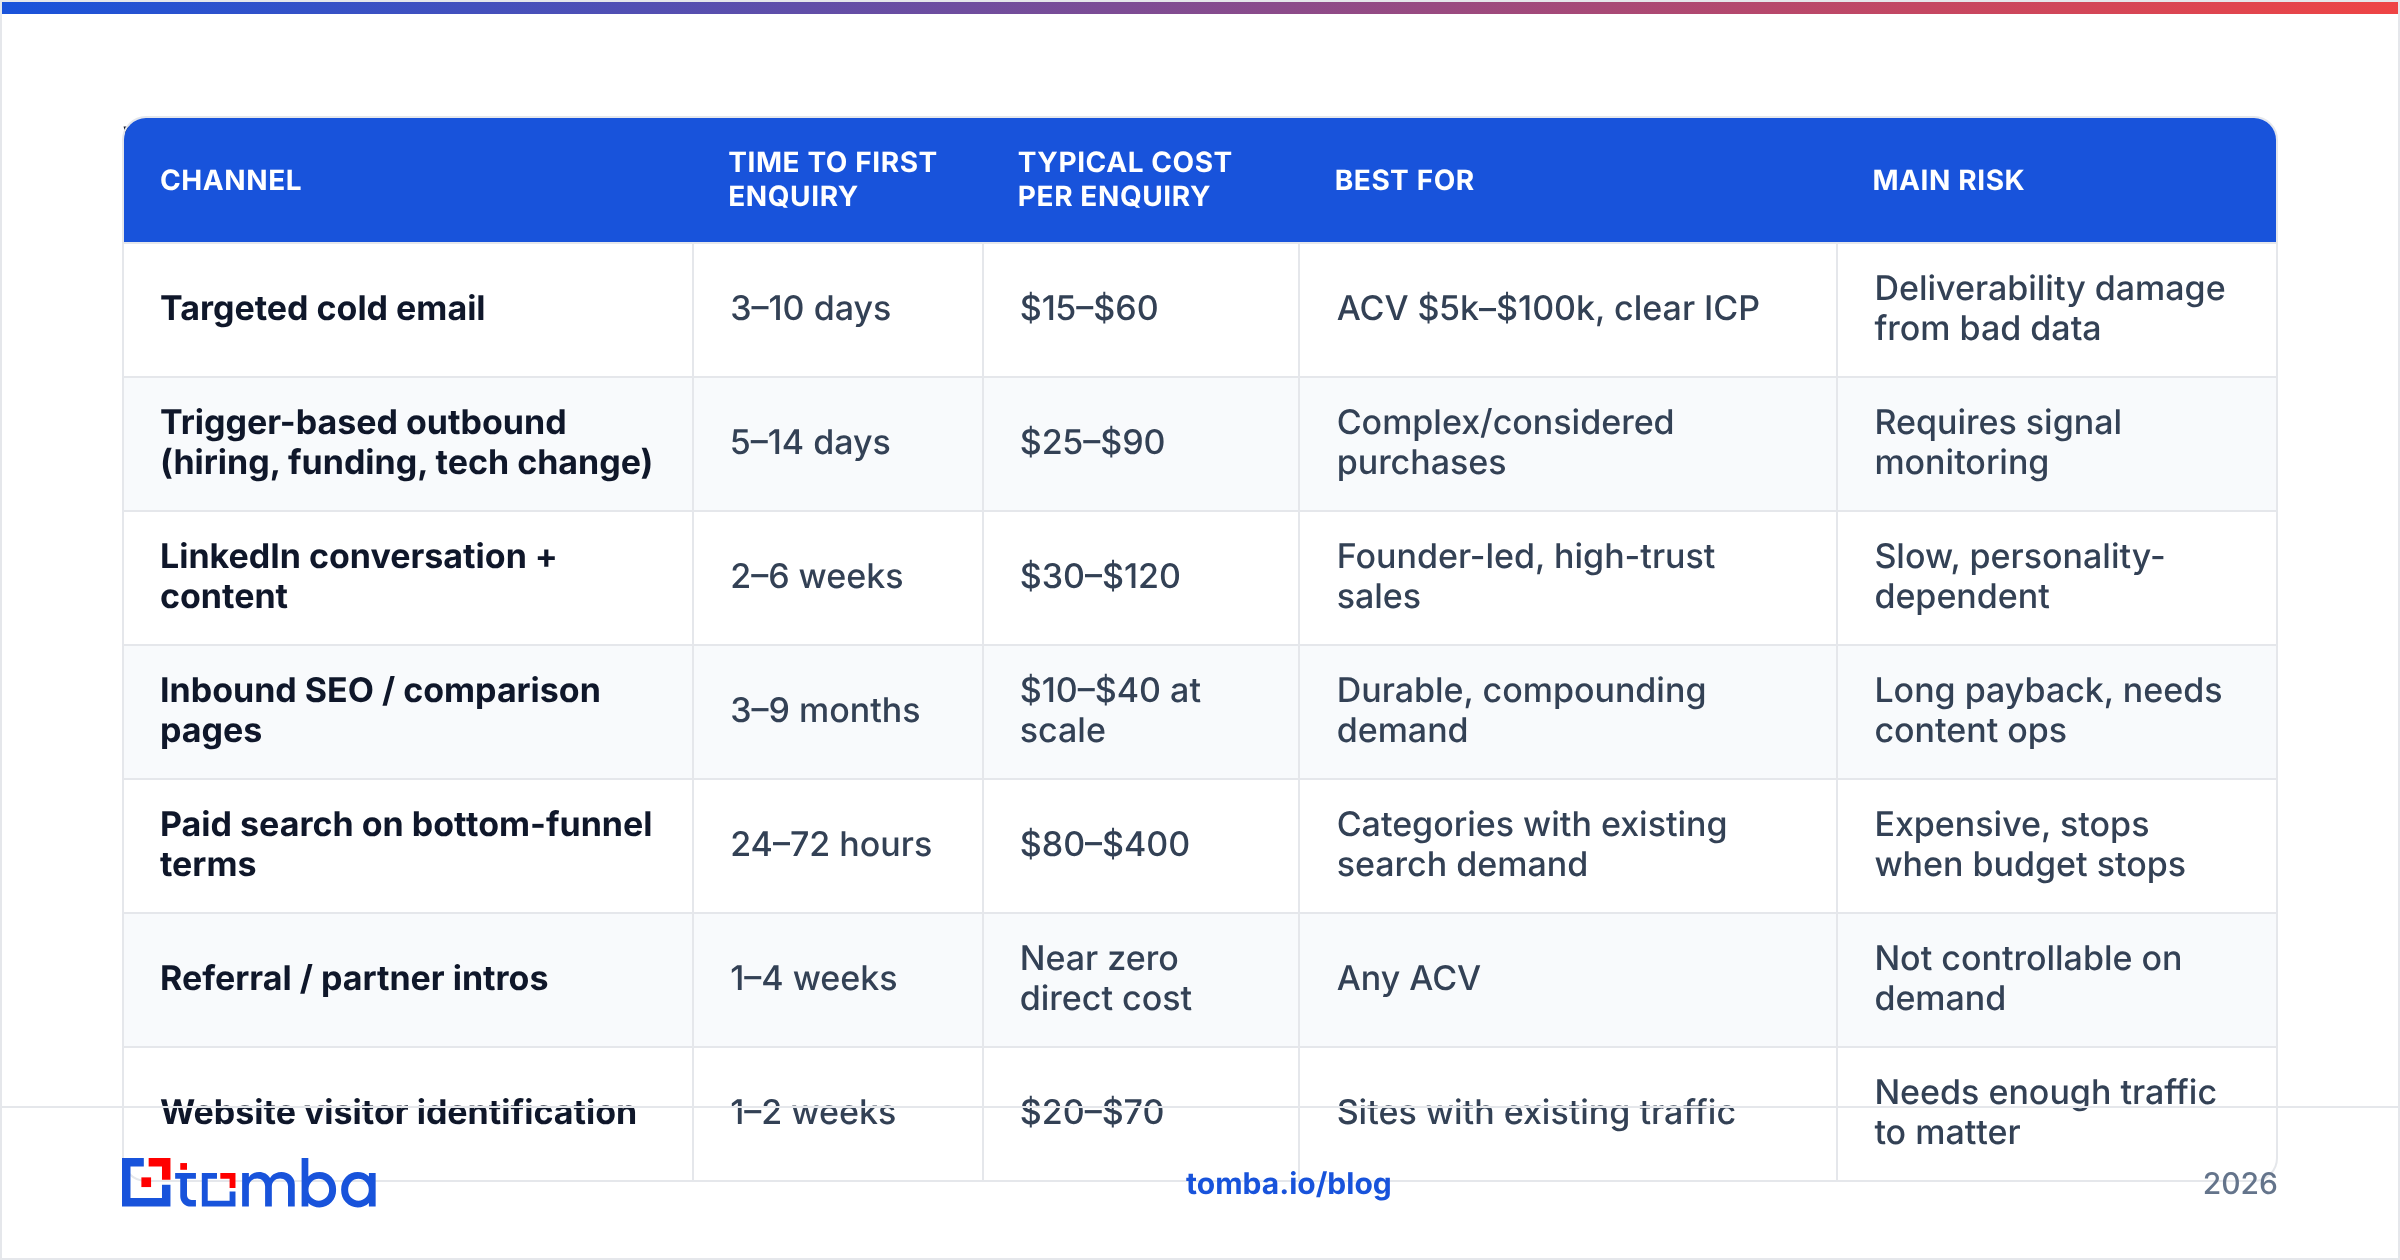
Task: Open the tomba.io/blog link
Action: point(1288,1184)
